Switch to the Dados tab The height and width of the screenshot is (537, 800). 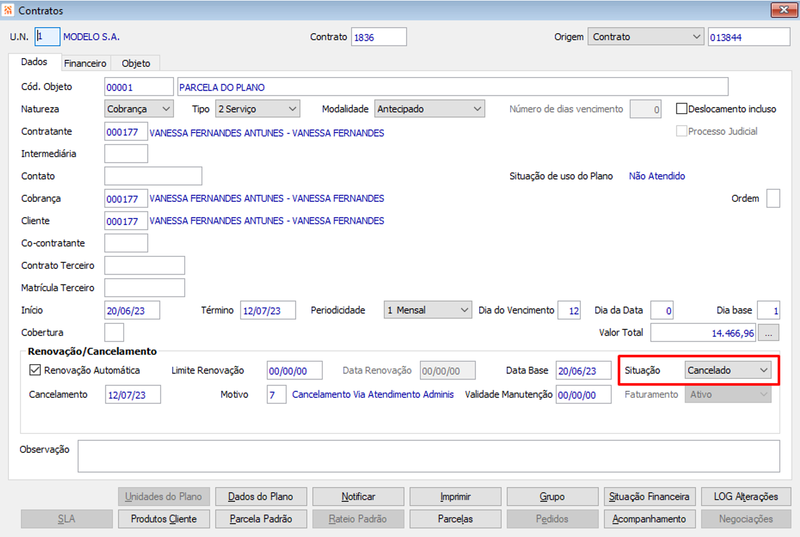tap(34, 62)
